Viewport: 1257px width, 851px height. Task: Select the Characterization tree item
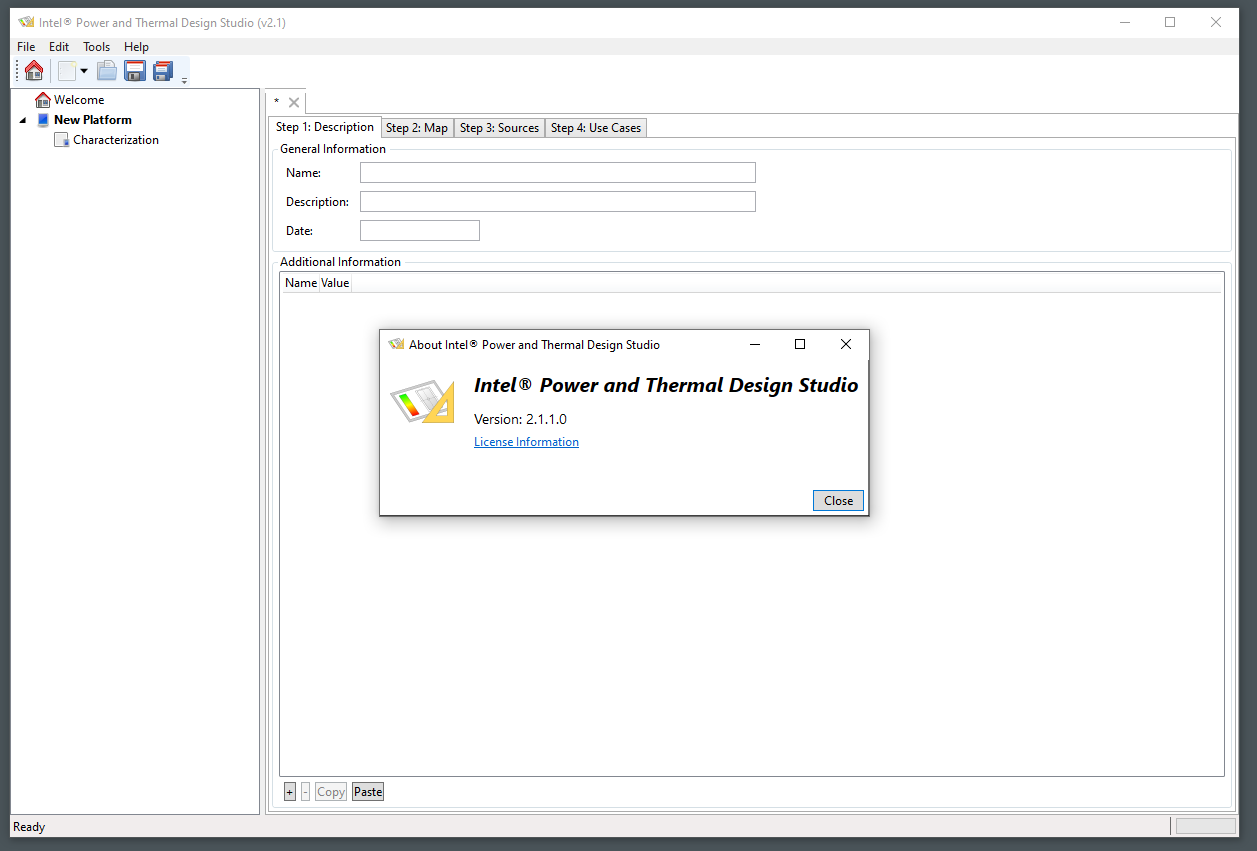[x=116, y=140]
